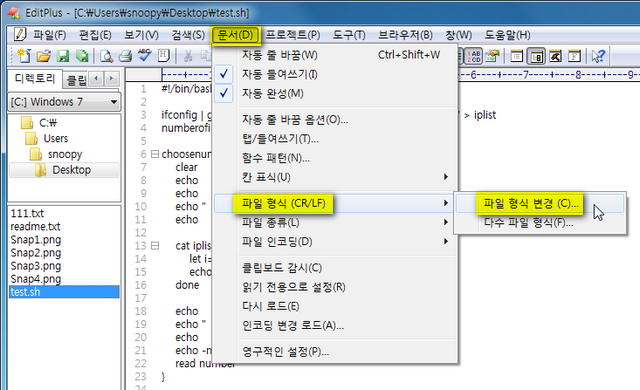
Task: Expand the 파일 종류(L) submenu
Action: tap(334, 222)
